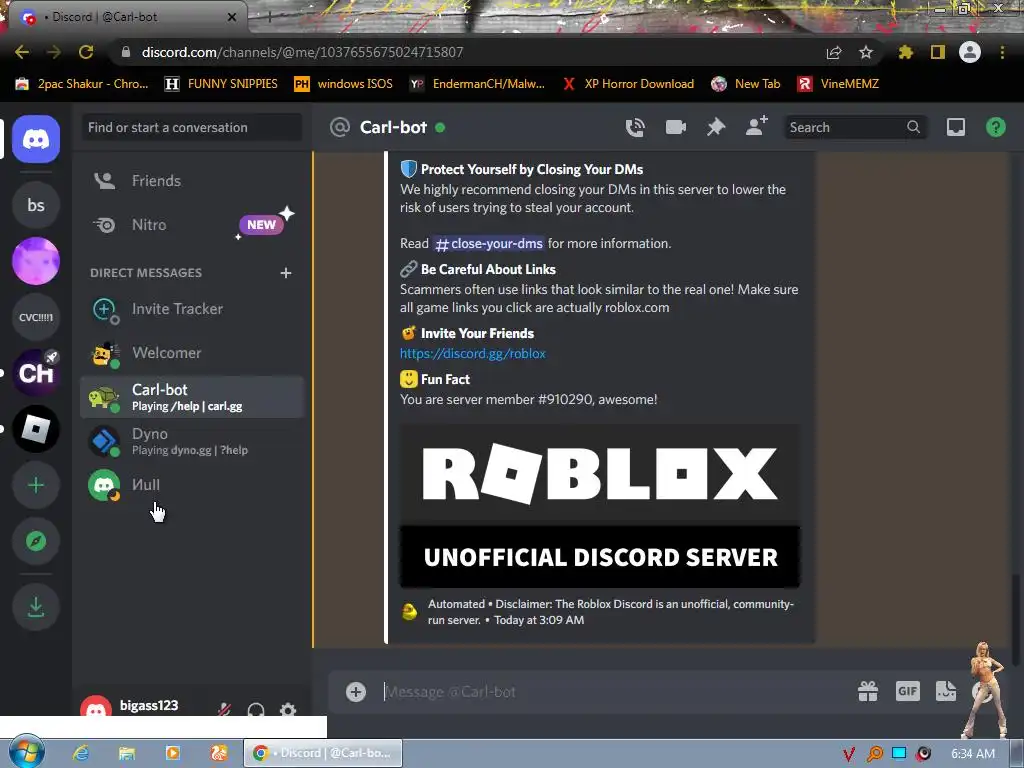The height and width of the screenshot is (768, 1024).
Task: Click the Chrome address bar URL
Action: (x=302, y=52)
